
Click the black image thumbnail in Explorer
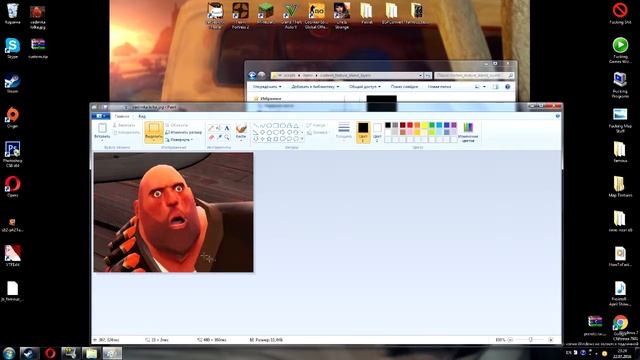[381, 103]
